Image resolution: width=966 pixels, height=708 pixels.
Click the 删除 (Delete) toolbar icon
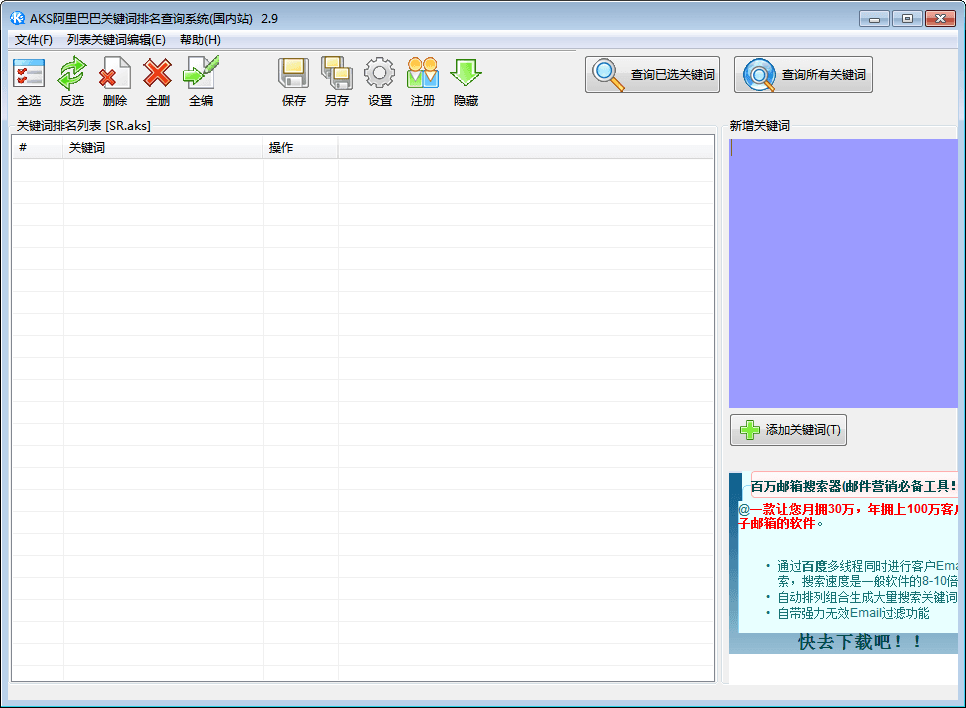(115, 75)
